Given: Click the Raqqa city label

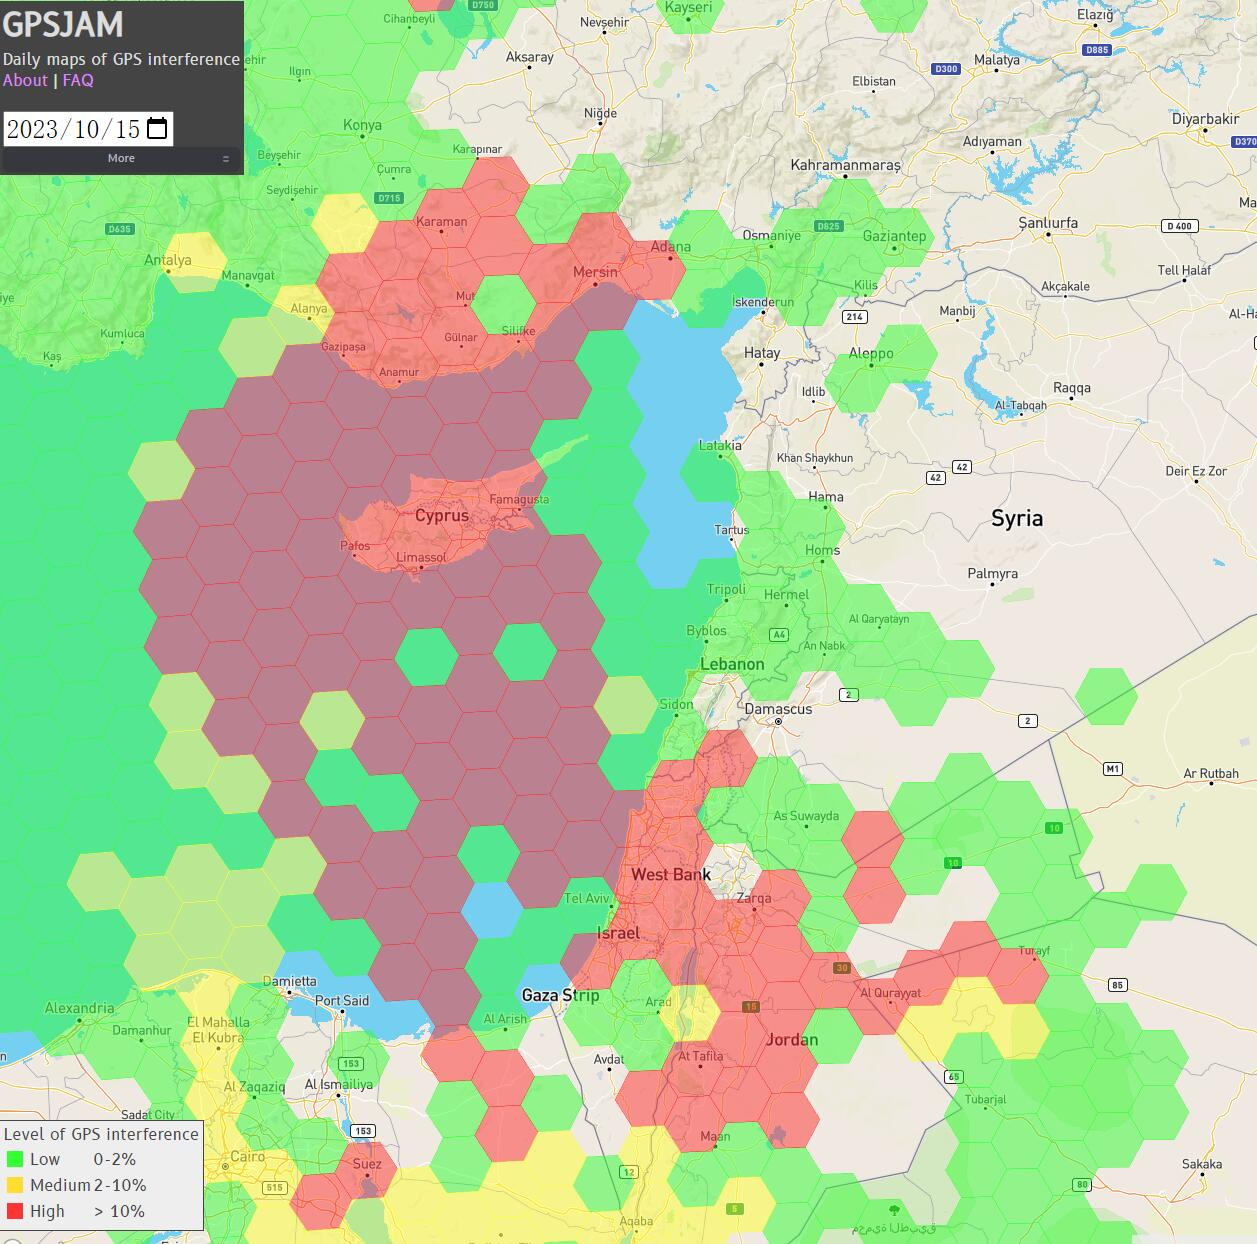Looking at the screenshot, I should [1072, 388].
